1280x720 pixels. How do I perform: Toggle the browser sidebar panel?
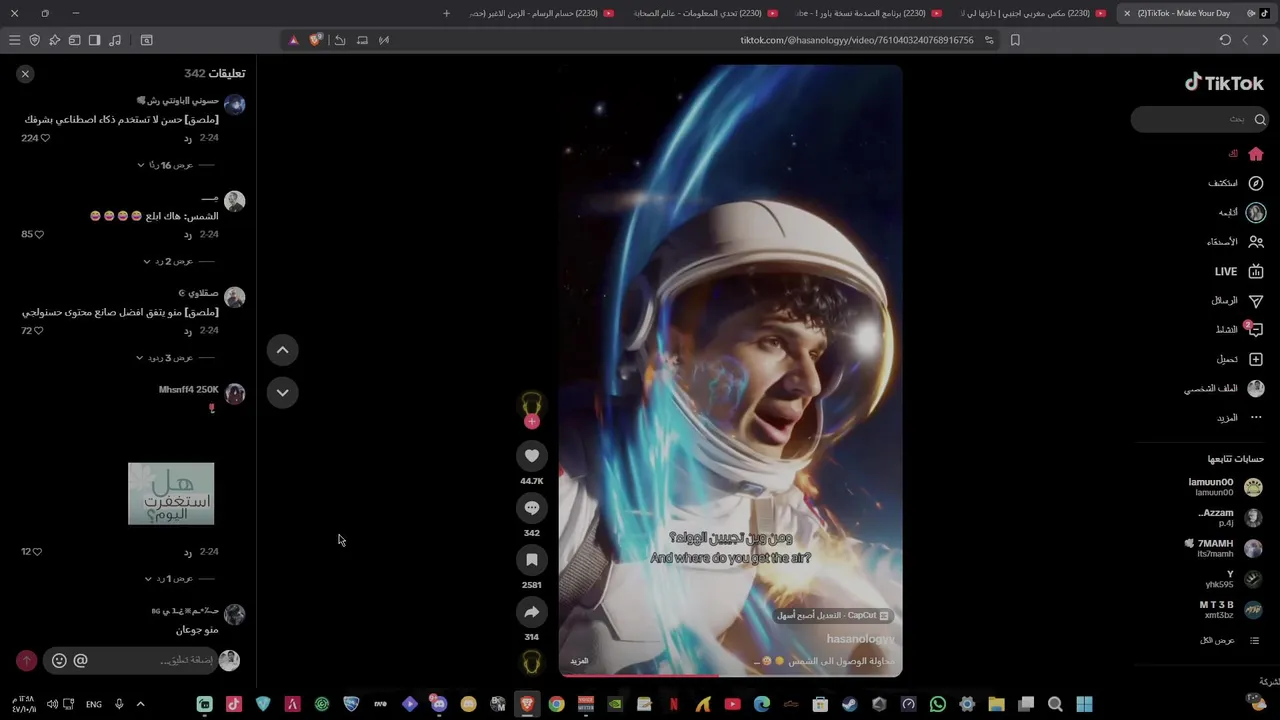(x=94, y=40)
